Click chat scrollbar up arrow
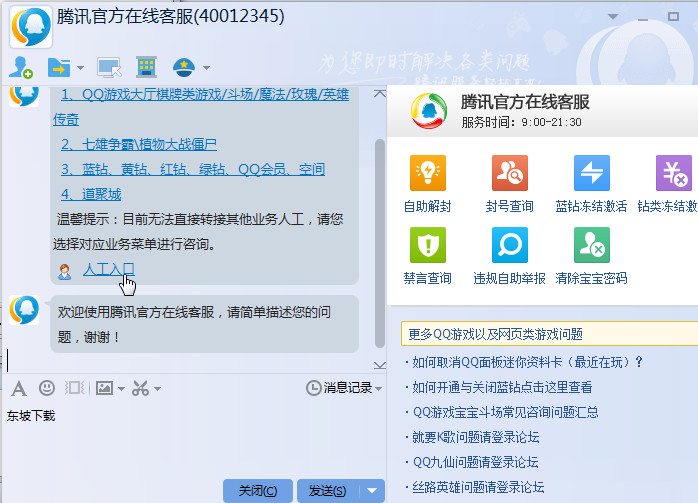The width and height of the screenshot is (698, 503). click(380, 94)
